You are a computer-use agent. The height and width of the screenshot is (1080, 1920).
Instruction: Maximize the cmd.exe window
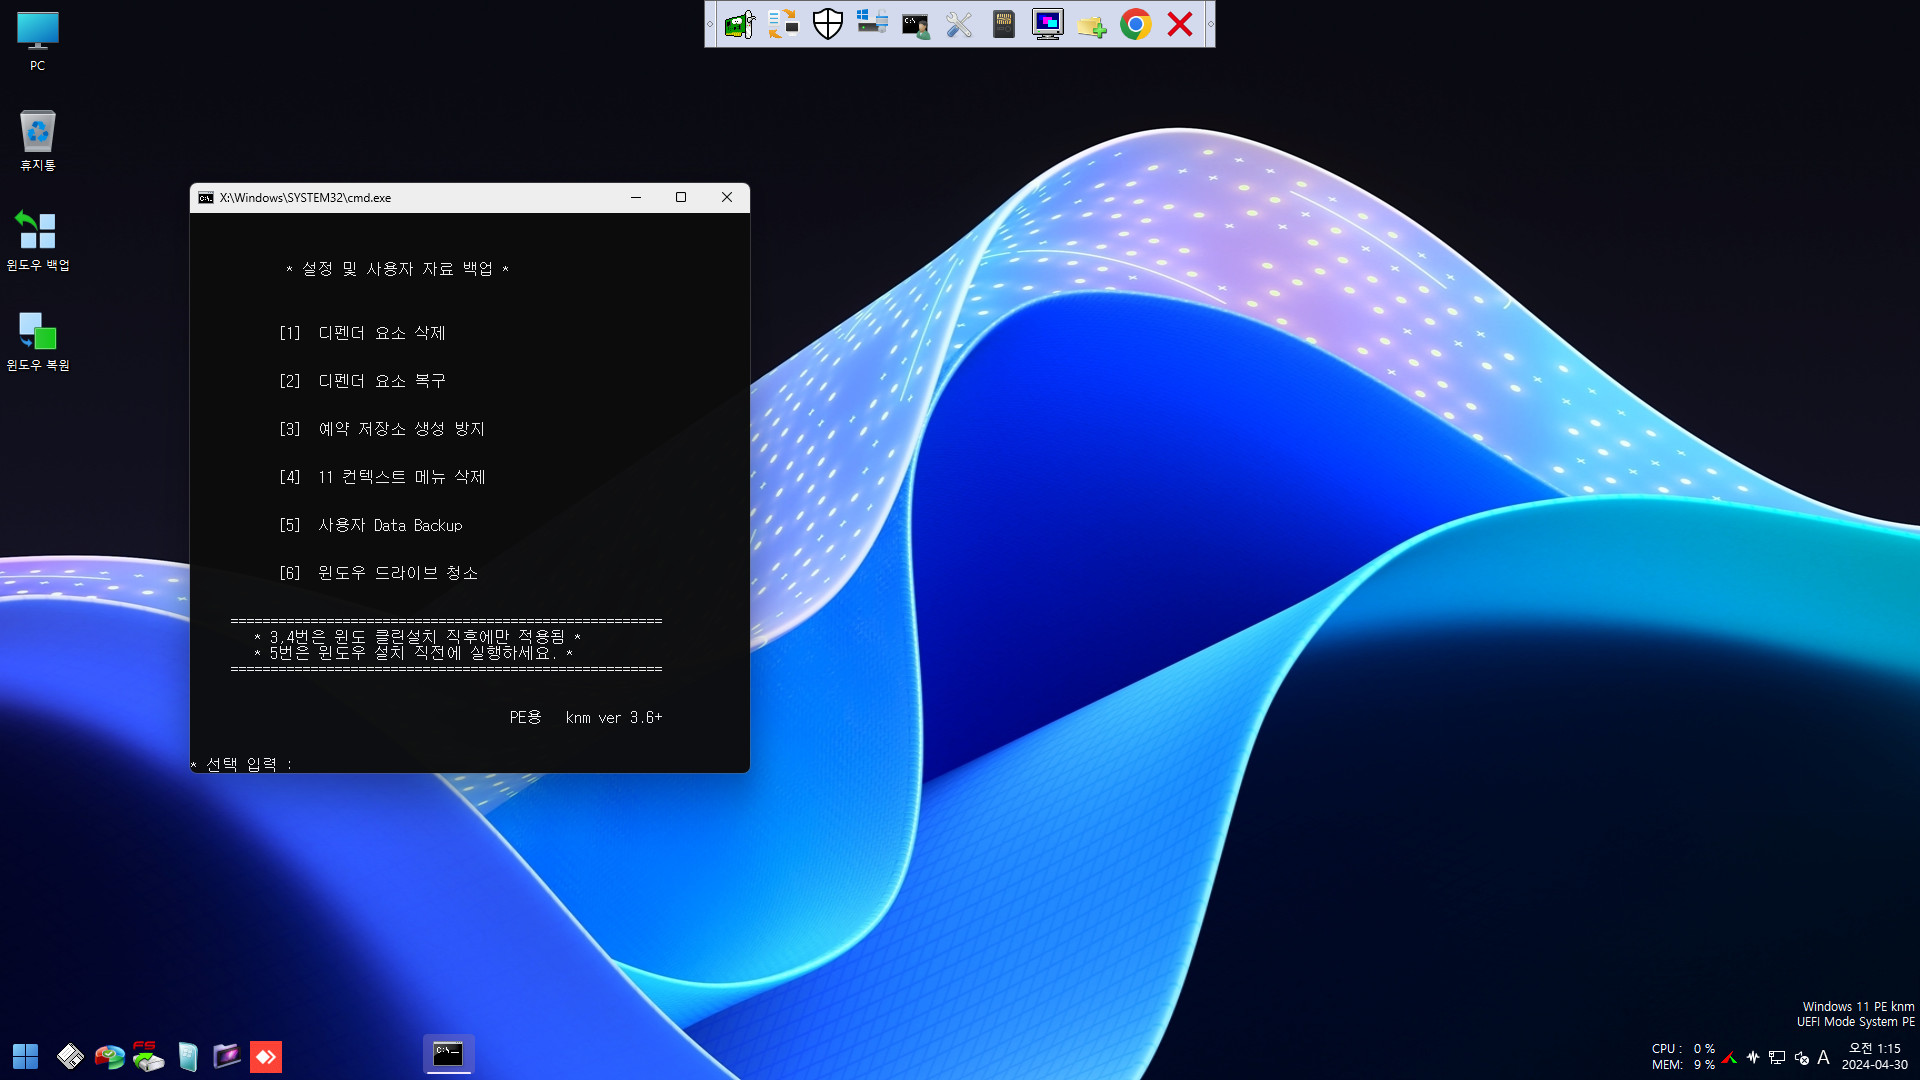tap(681, 197)
